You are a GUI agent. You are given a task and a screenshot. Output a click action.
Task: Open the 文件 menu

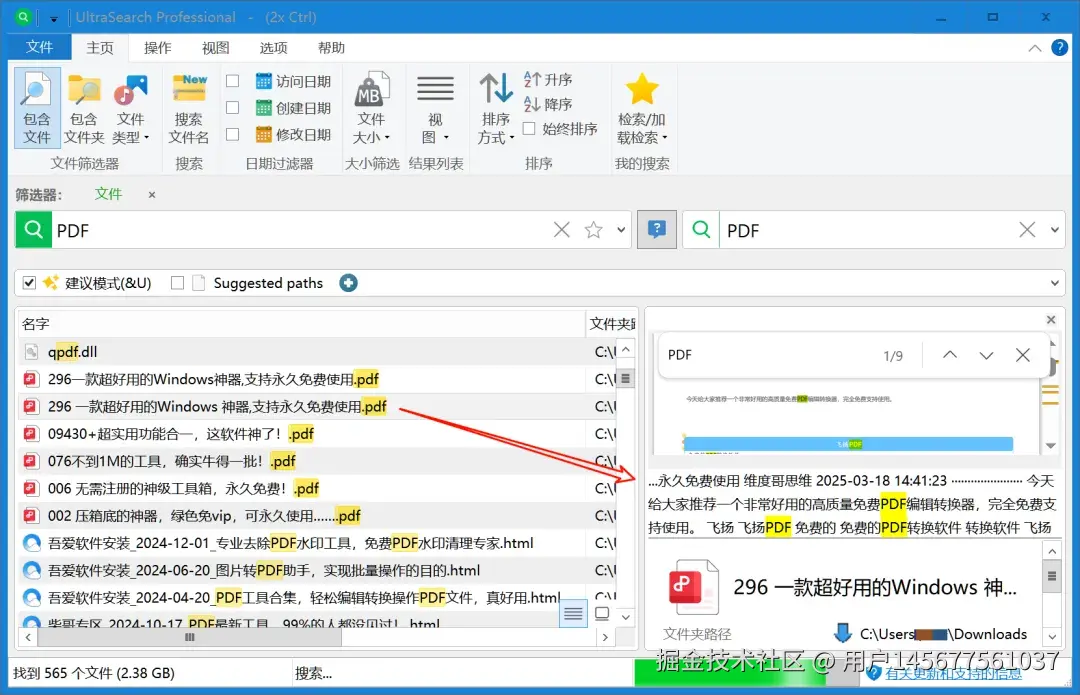39,46
